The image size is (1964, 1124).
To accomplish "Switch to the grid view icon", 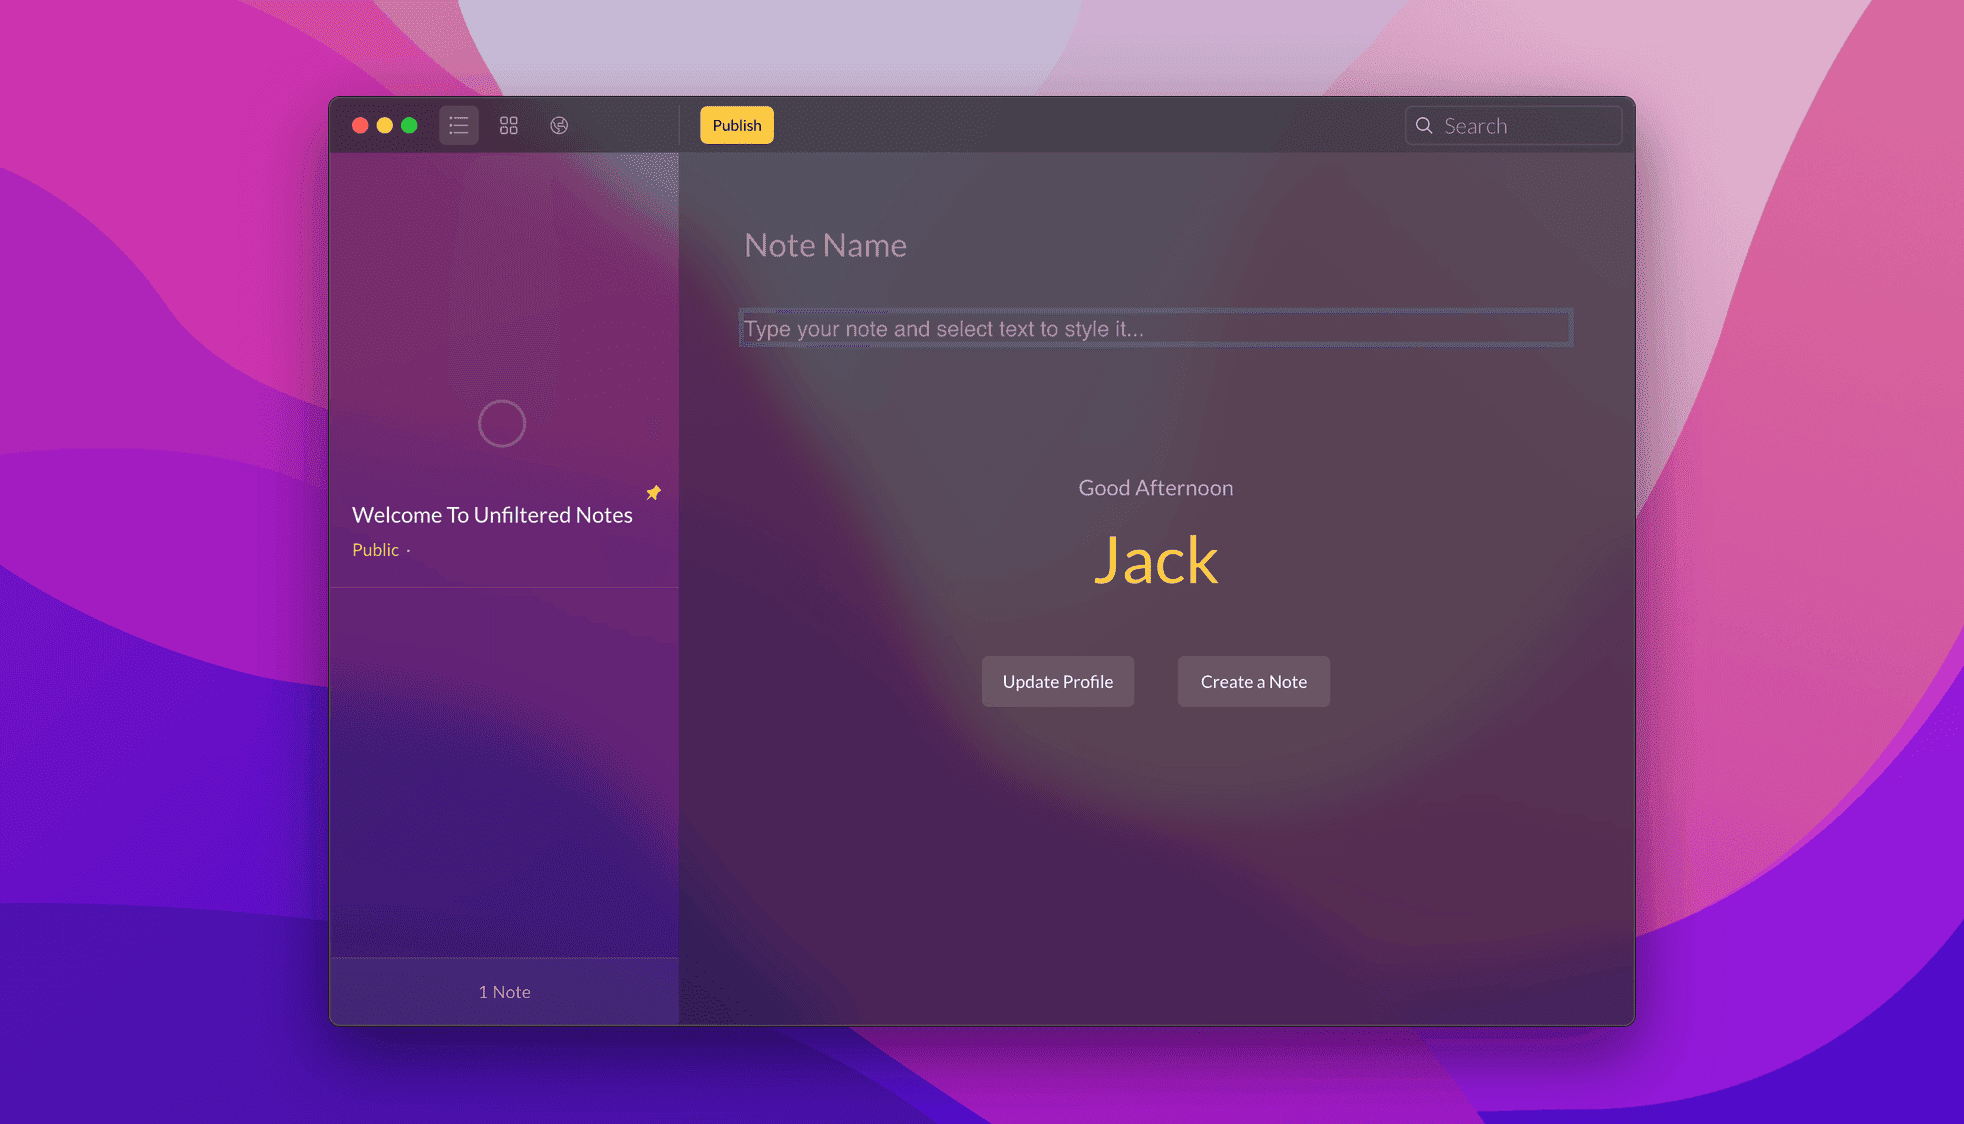I will click(509, 125).
